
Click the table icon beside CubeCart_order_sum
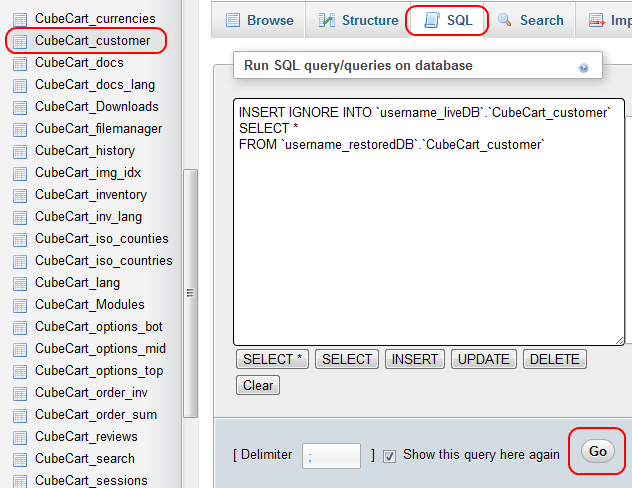pyautogui.click(x=20, y=415)
